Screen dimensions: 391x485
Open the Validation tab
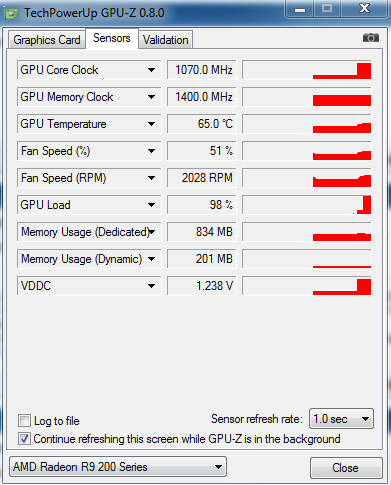(x=166, y=40)
